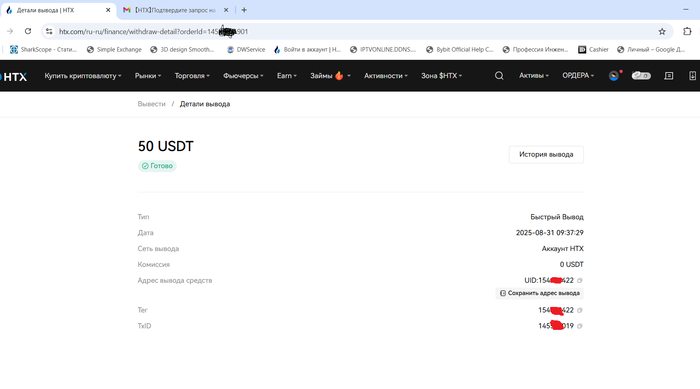
Task: Open SharkScope bookmark
Action: point(44,50)
